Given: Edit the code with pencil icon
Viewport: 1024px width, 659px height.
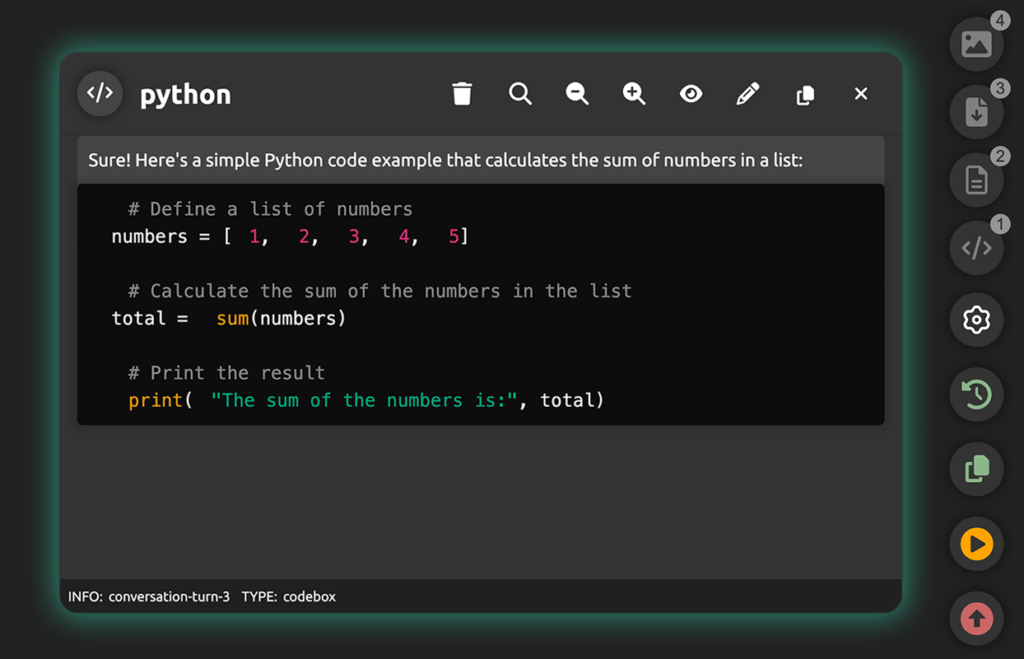Looking at the screenshot, I should coord(748,94).
